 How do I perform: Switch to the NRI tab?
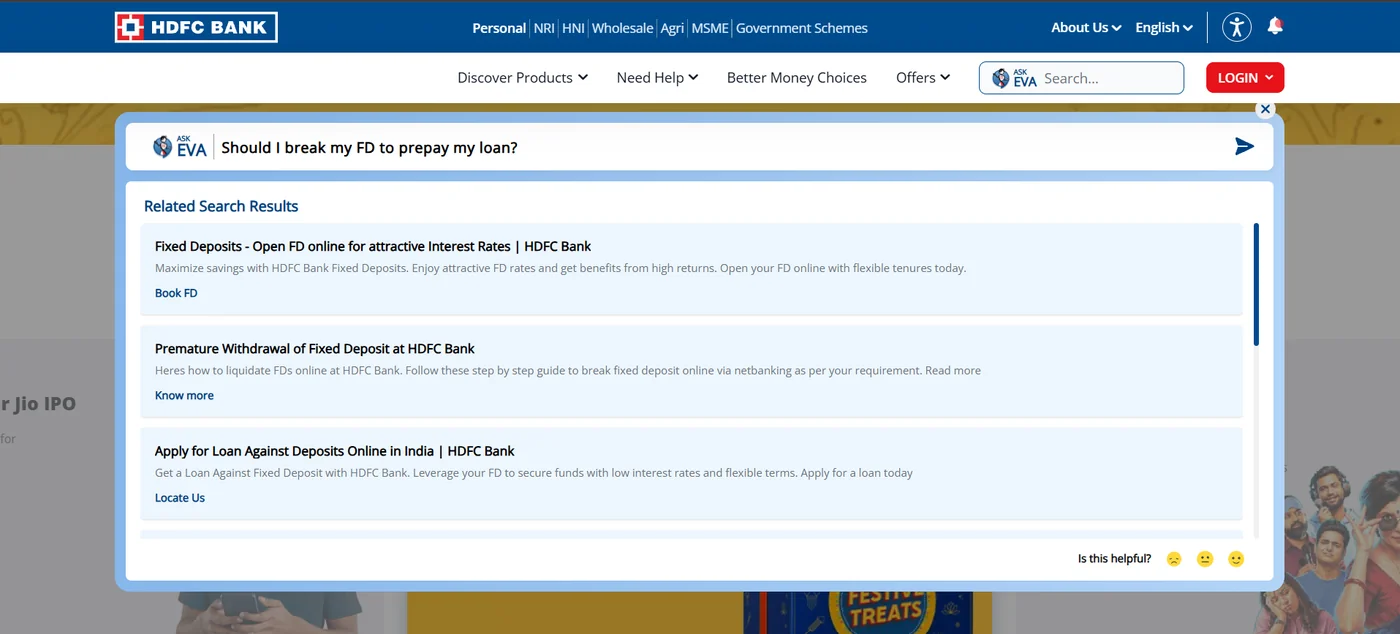pyautogui.click(x=544, y=28)
